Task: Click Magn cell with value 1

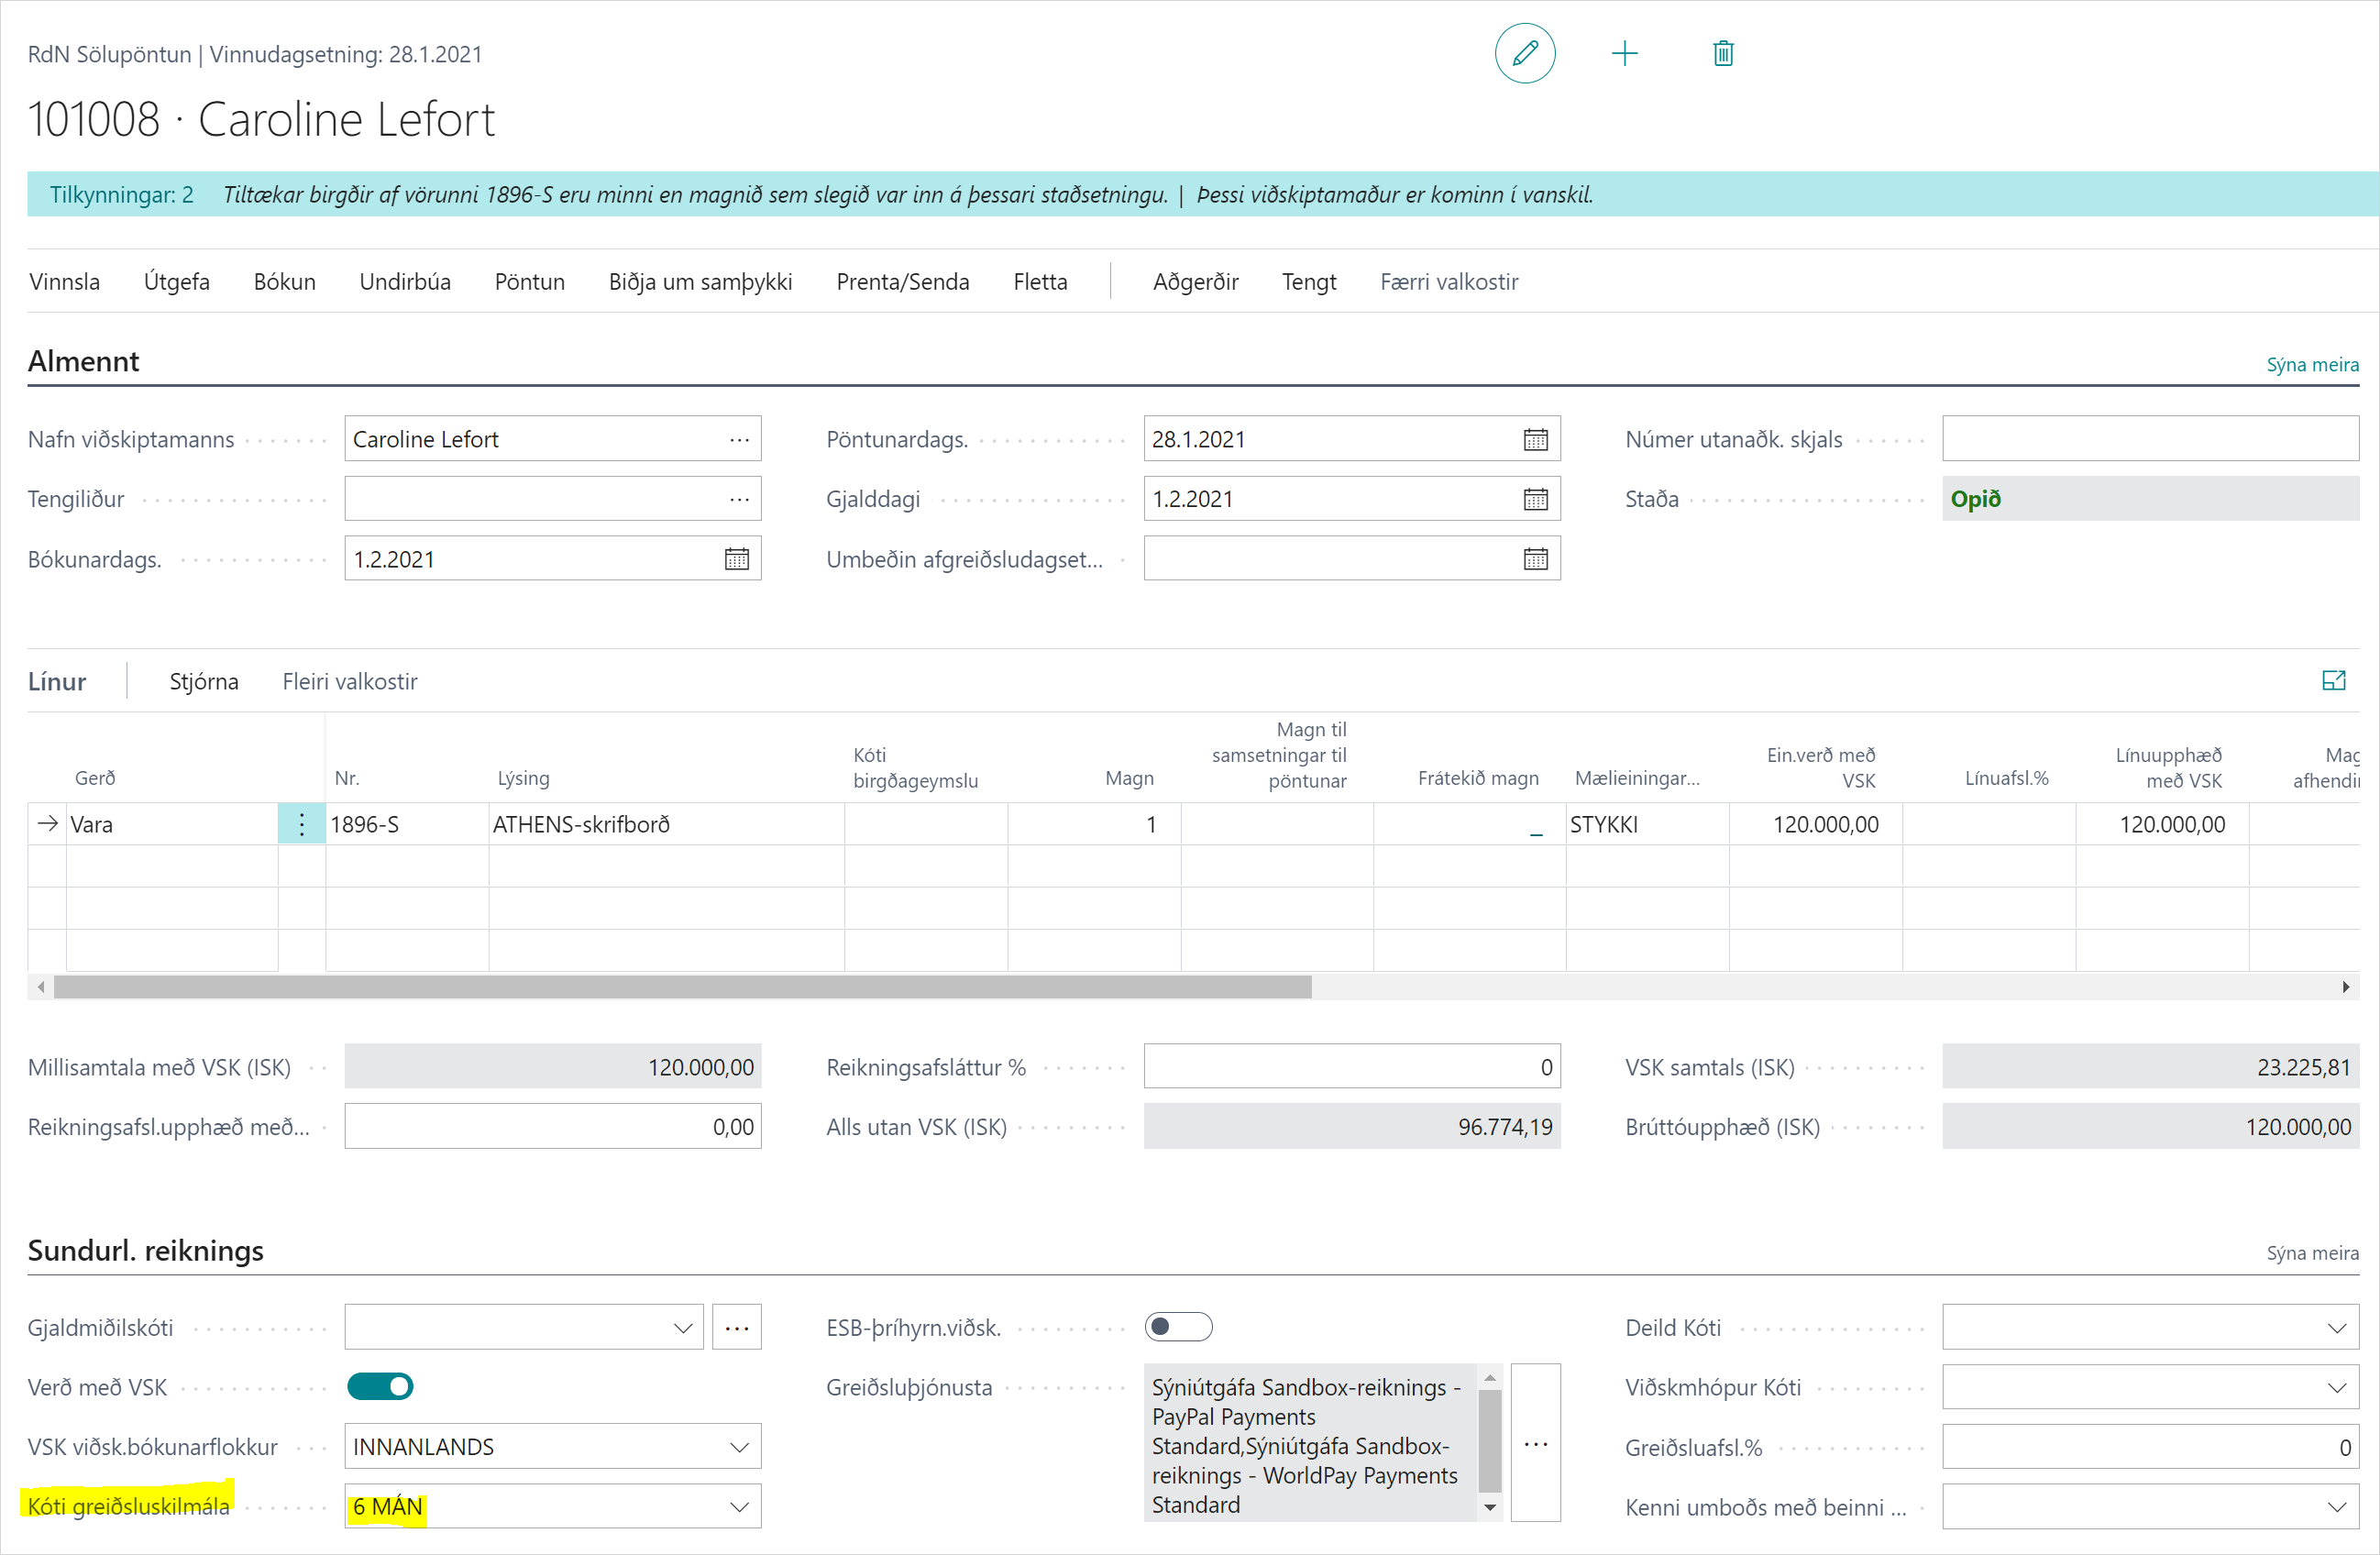Action: (x=1094, y=824)
